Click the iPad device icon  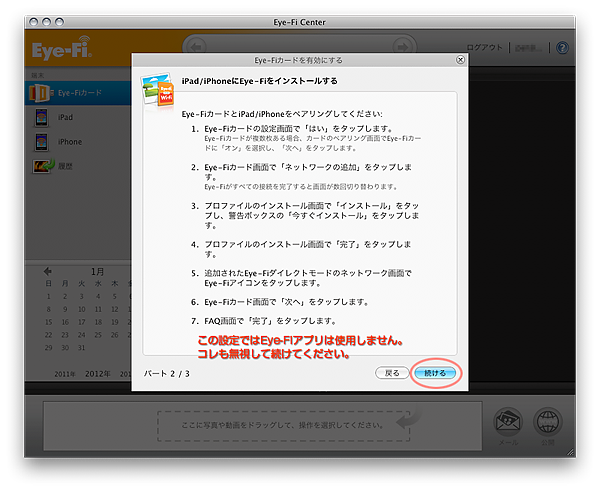coord(41,117)
